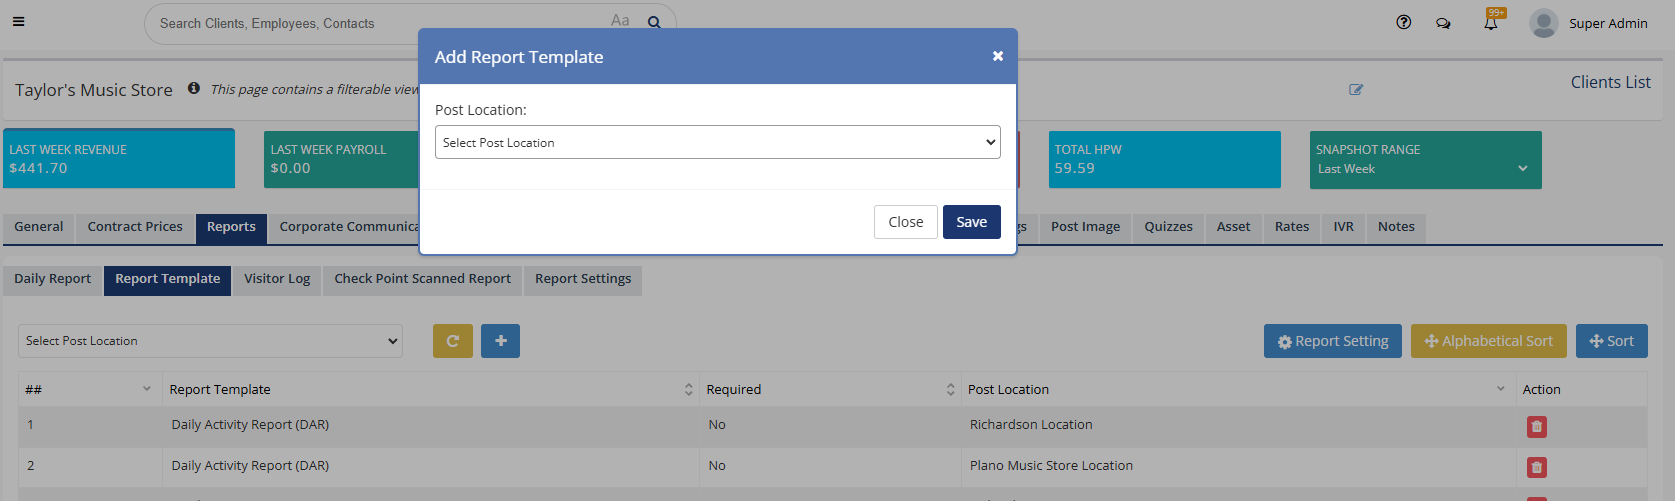Viewport: 1675px width, 501px height.
Task: Open the Daily Report sub-tab
Action: click(x=52, y=279)
